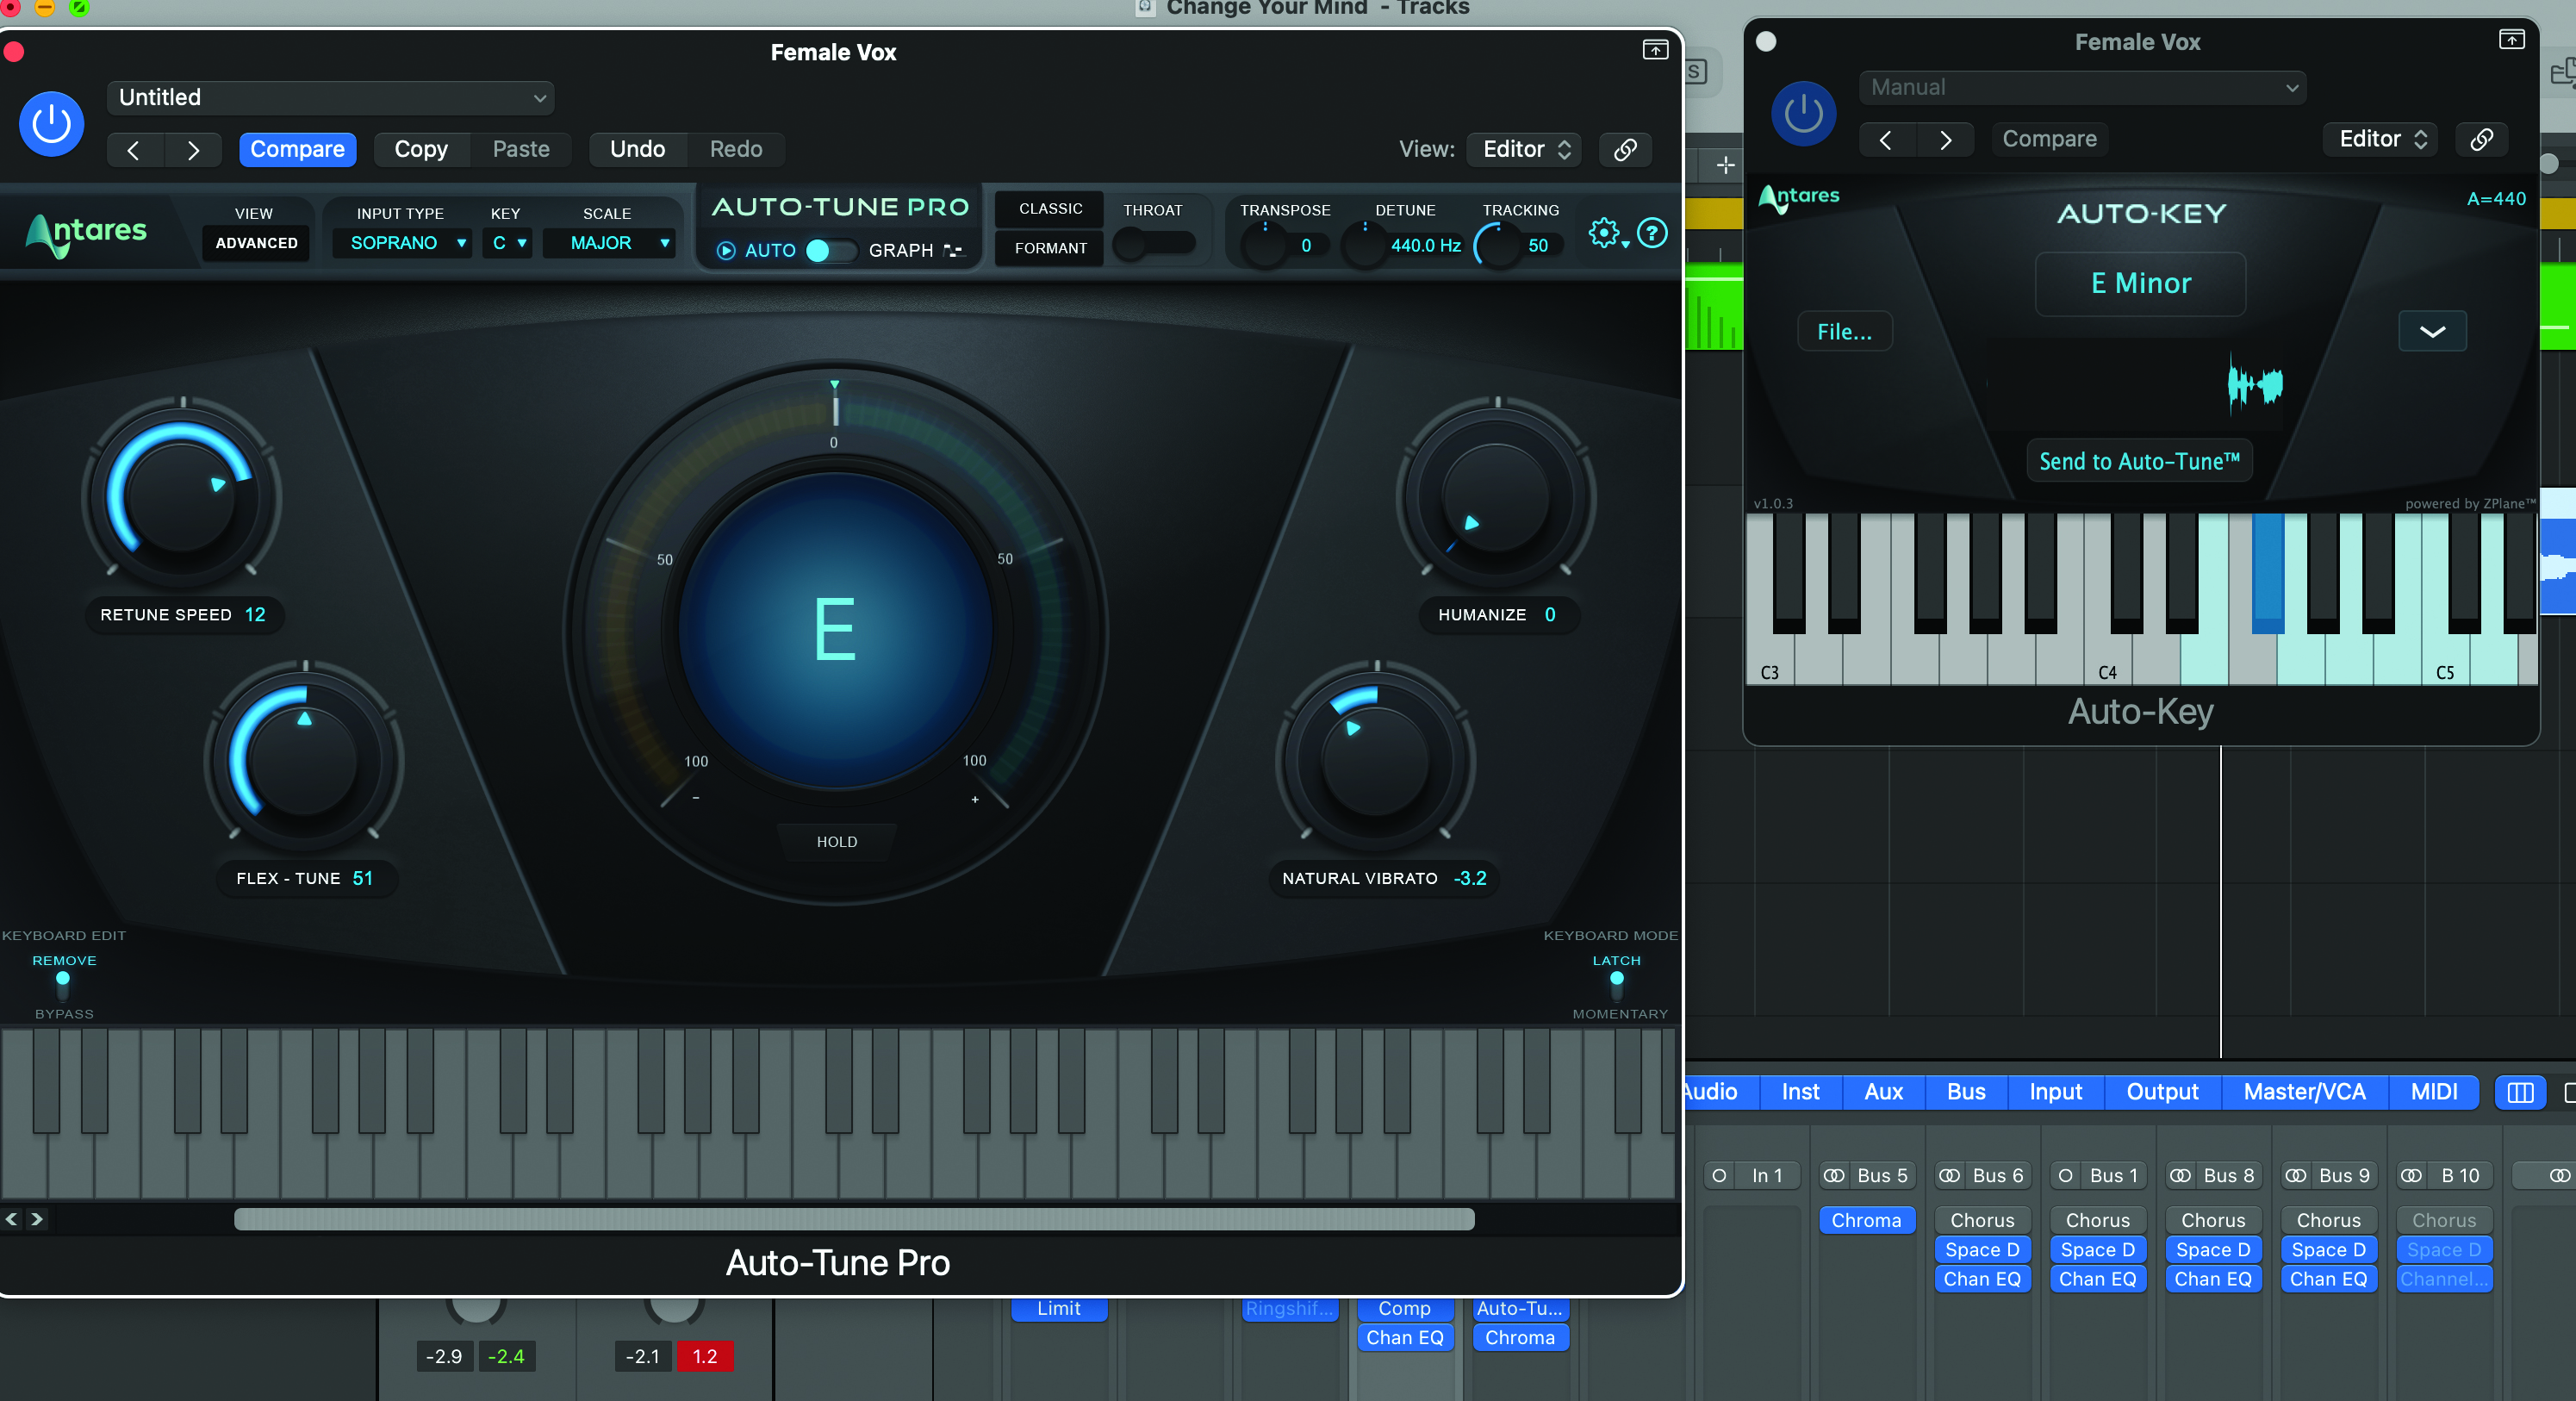Click the Retune Speed knob

coord(182,497)
